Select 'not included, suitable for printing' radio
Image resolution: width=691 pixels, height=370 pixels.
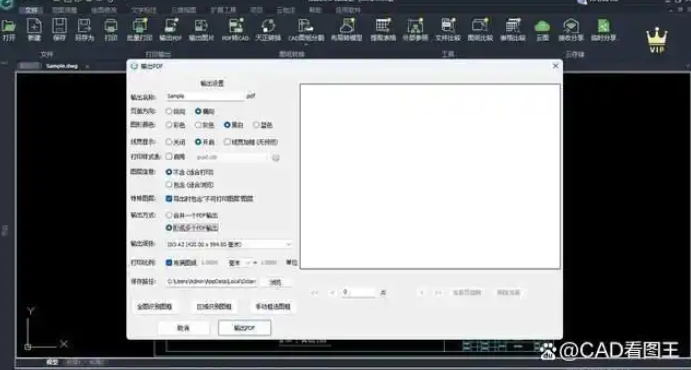tap(169, 172)
